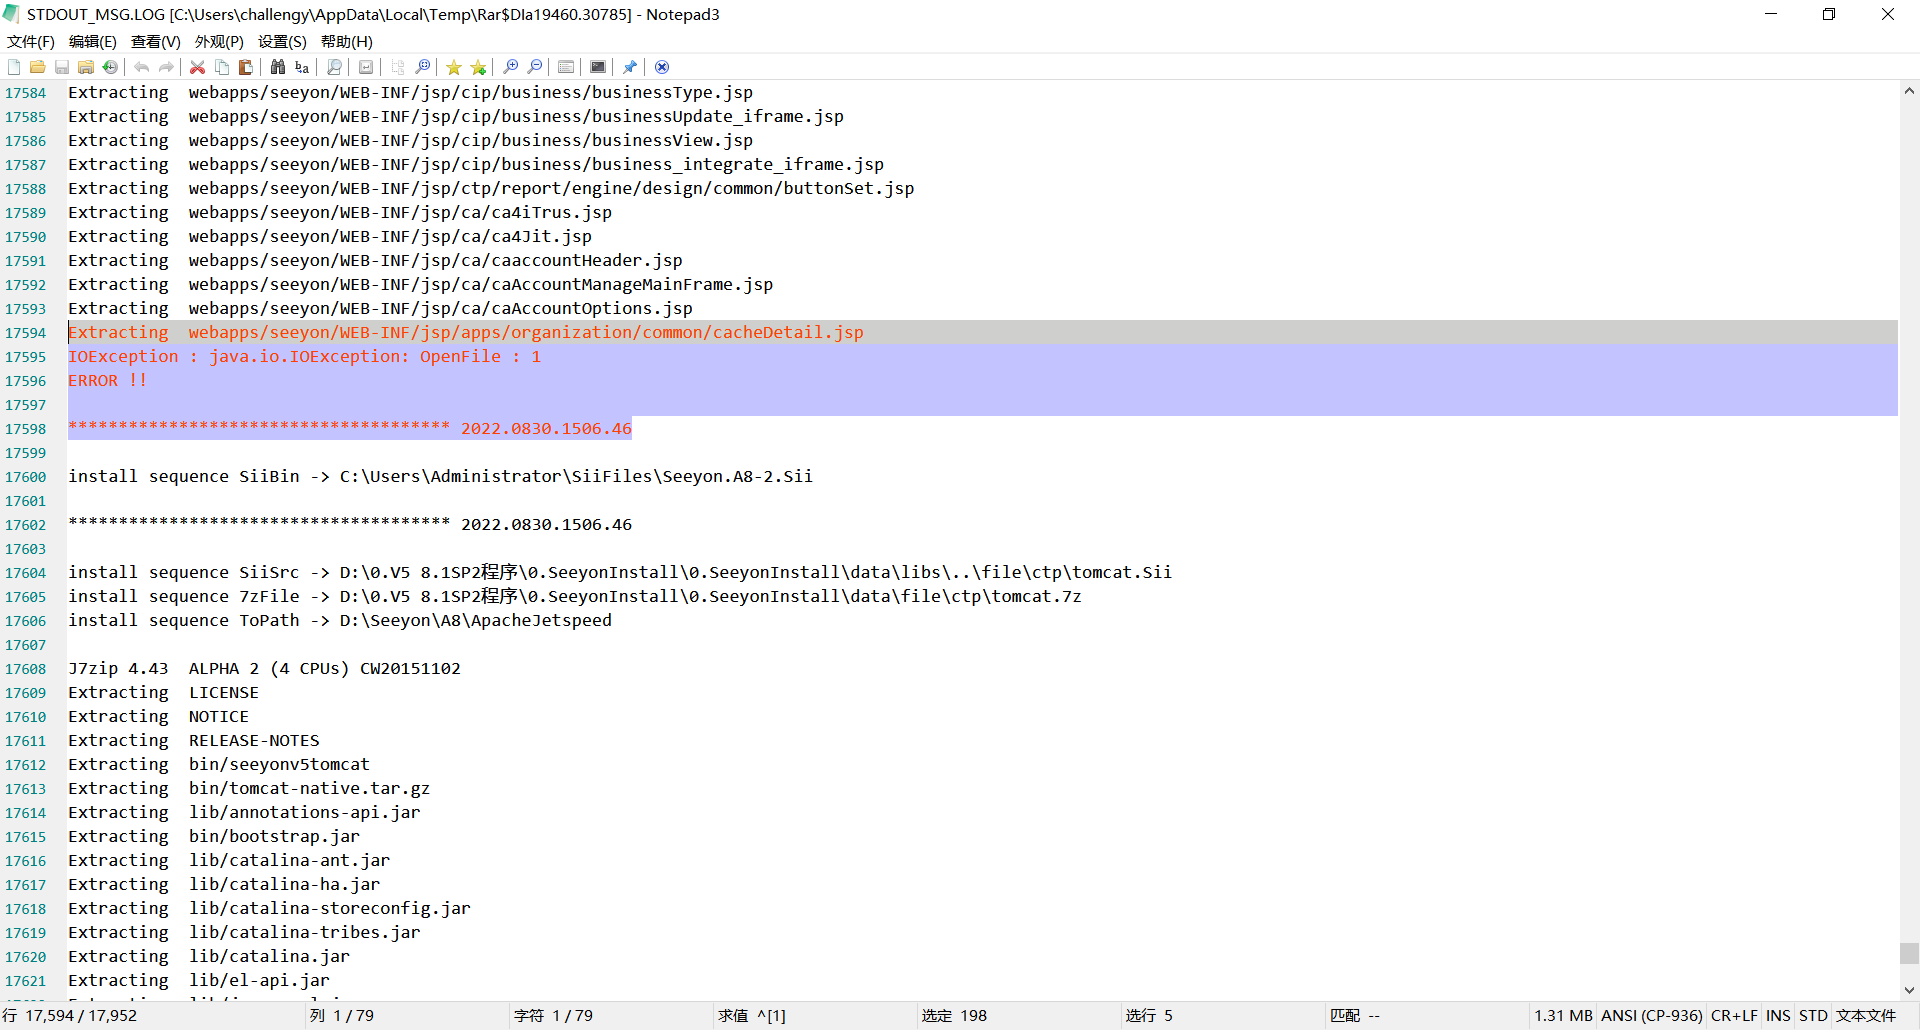Click the Zoom In magnifier icon

point(511,67)
